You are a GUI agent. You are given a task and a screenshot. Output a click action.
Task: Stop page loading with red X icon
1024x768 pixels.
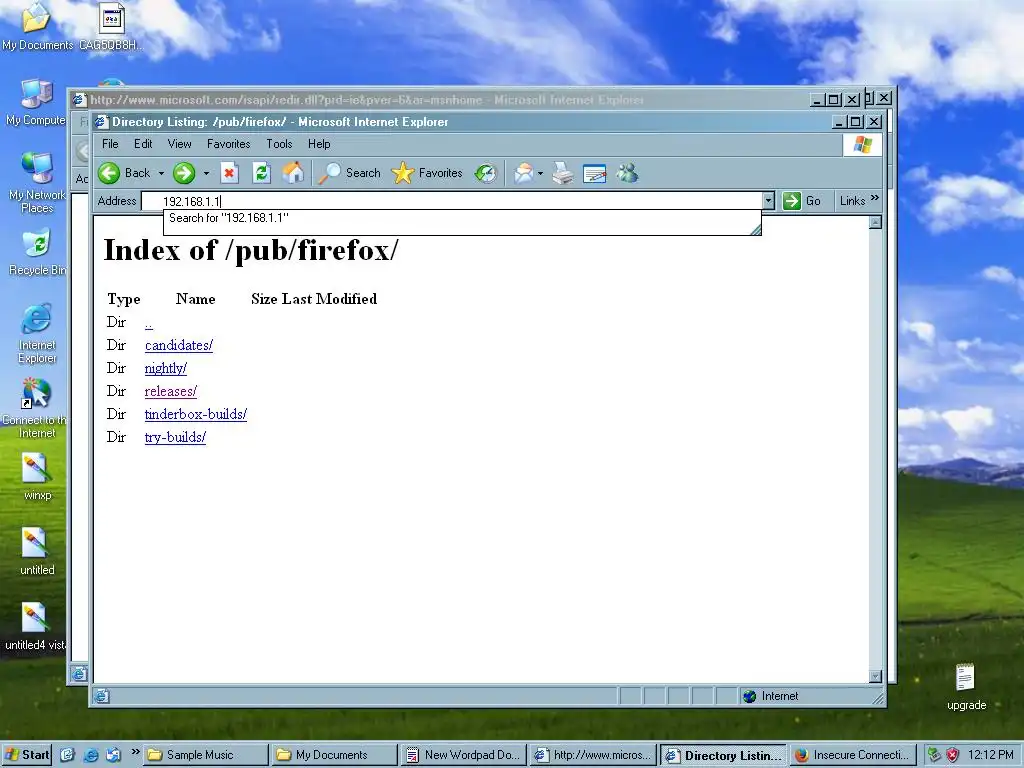(x=229, y=173)
